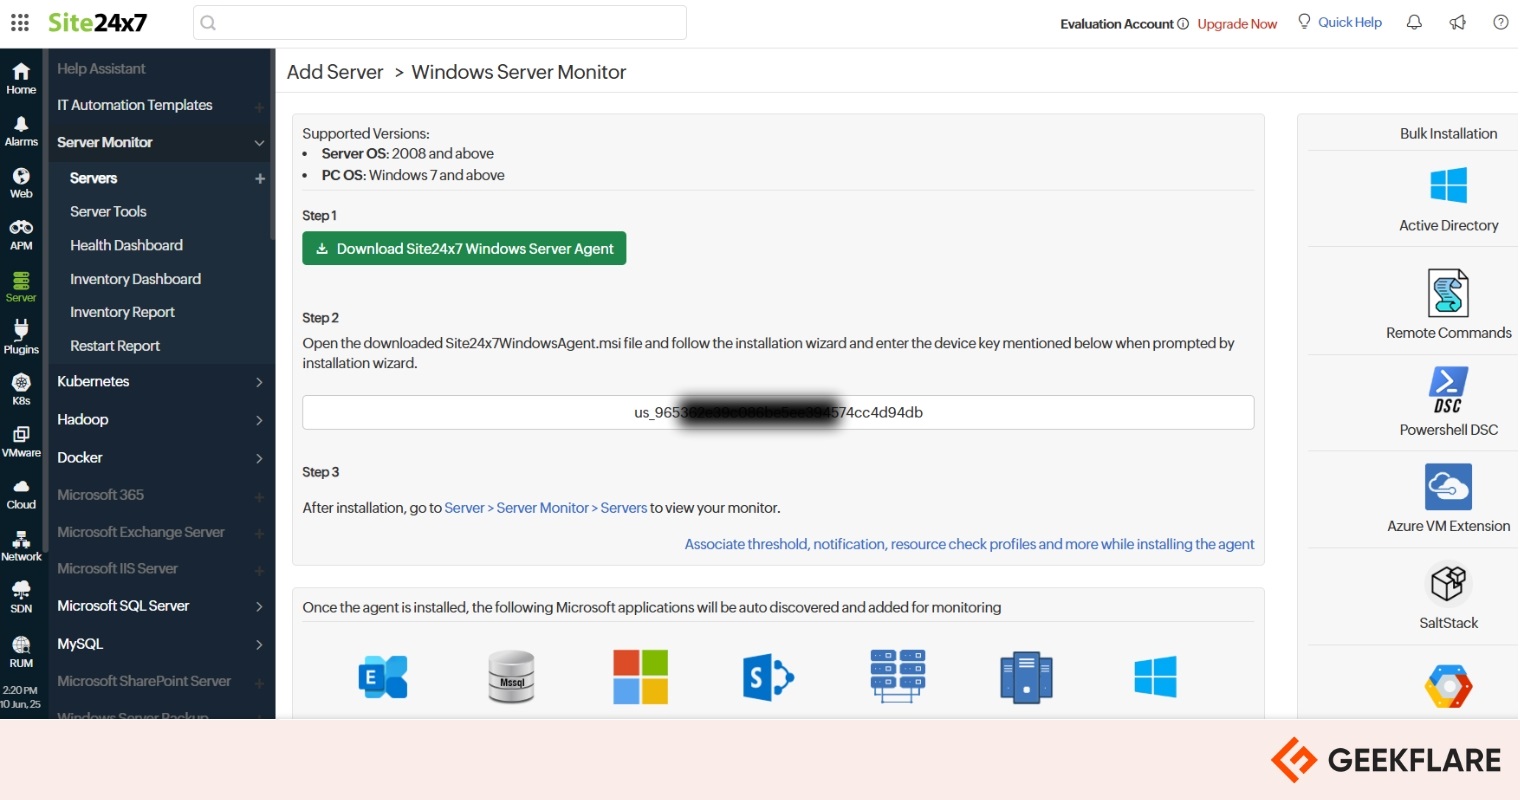Open the announcements megaphone icon
Viewport: 1520px width, 800px height.
[x=1458, y=22]
